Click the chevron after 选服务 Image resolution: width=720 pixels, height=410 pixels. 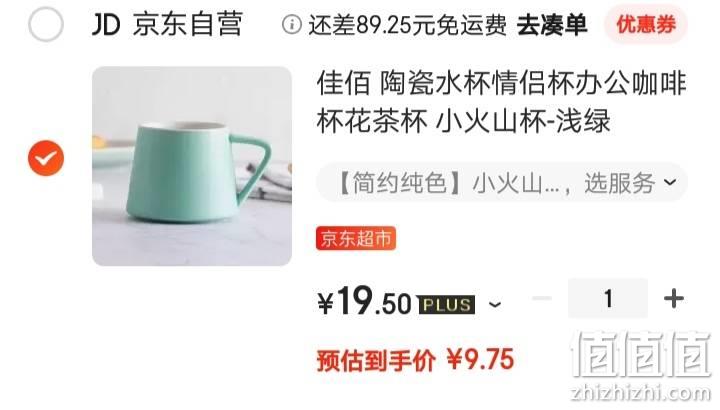670,182
